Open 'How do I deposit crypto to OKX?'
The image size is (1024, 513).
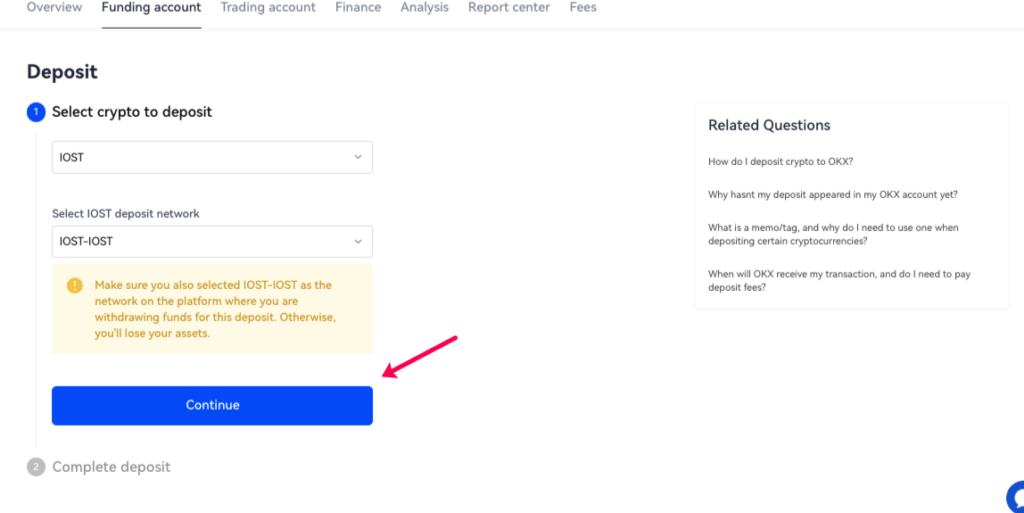tap(780, 161)
